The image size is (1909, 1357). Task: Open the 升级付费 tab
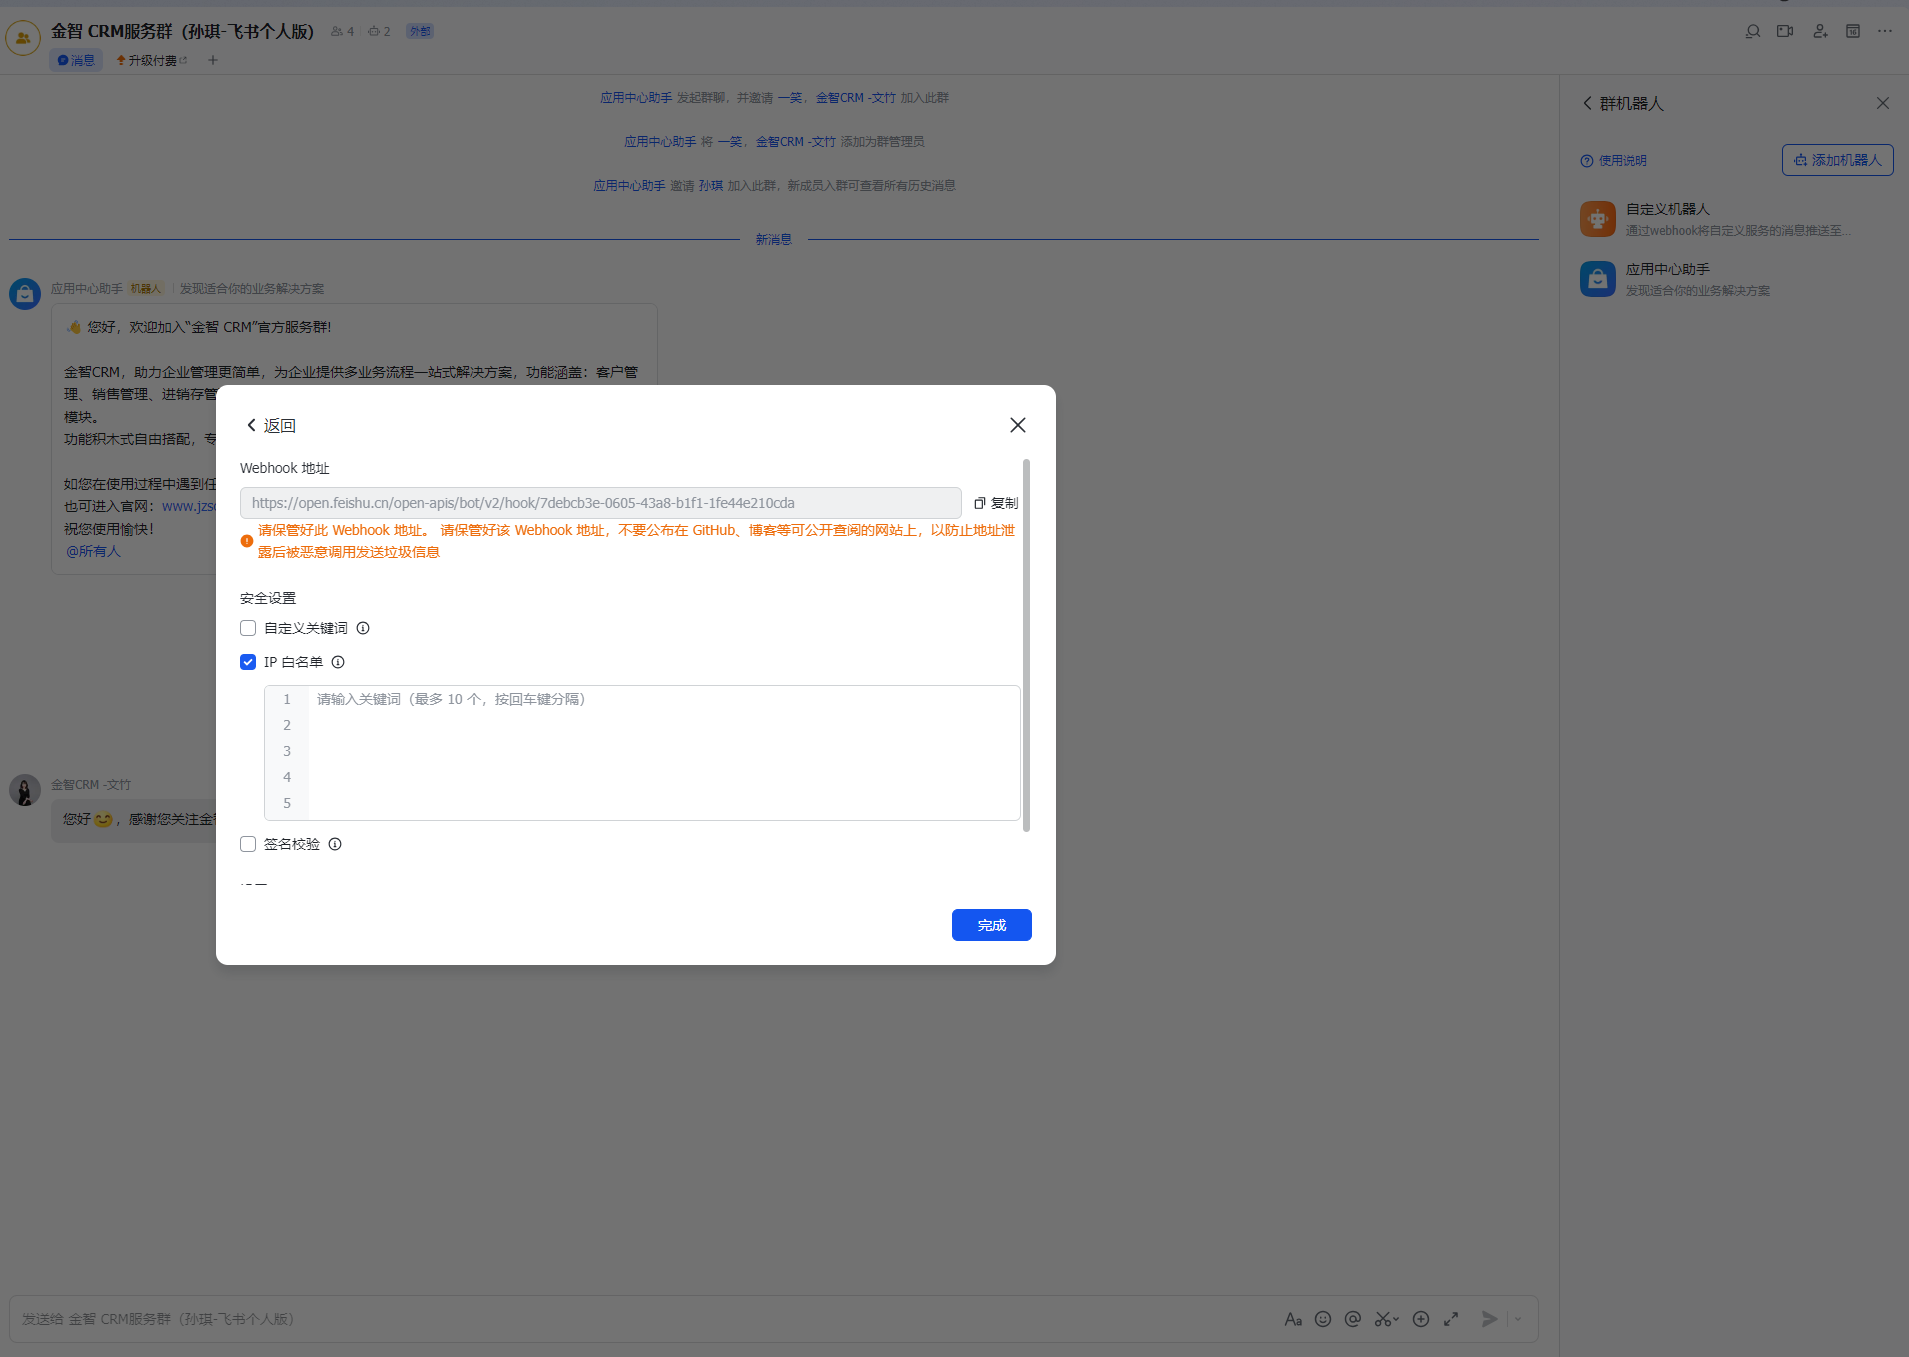point(152,61)
